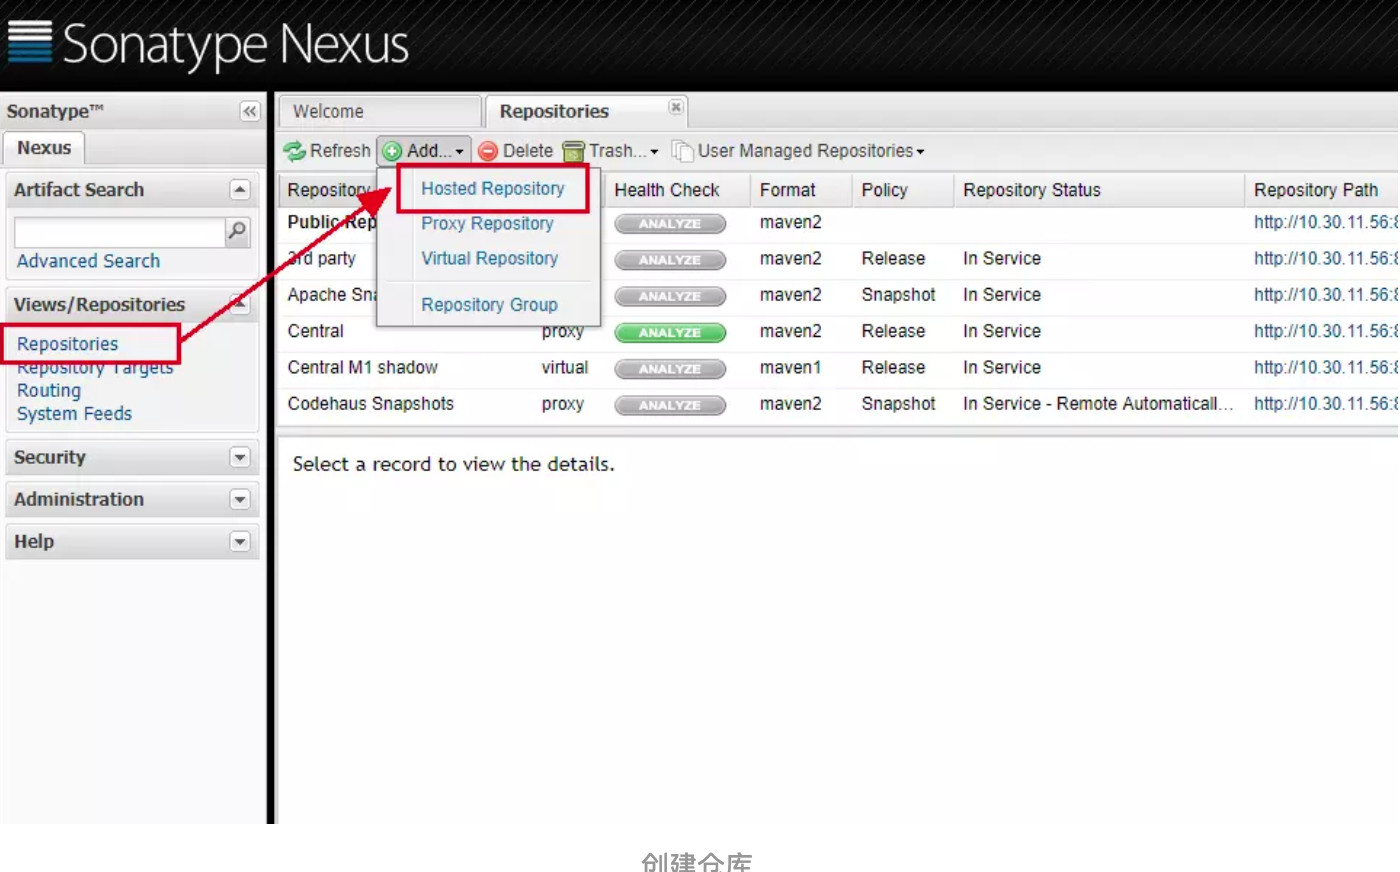Open the Routing sidebar link

[x=49, y=391]
